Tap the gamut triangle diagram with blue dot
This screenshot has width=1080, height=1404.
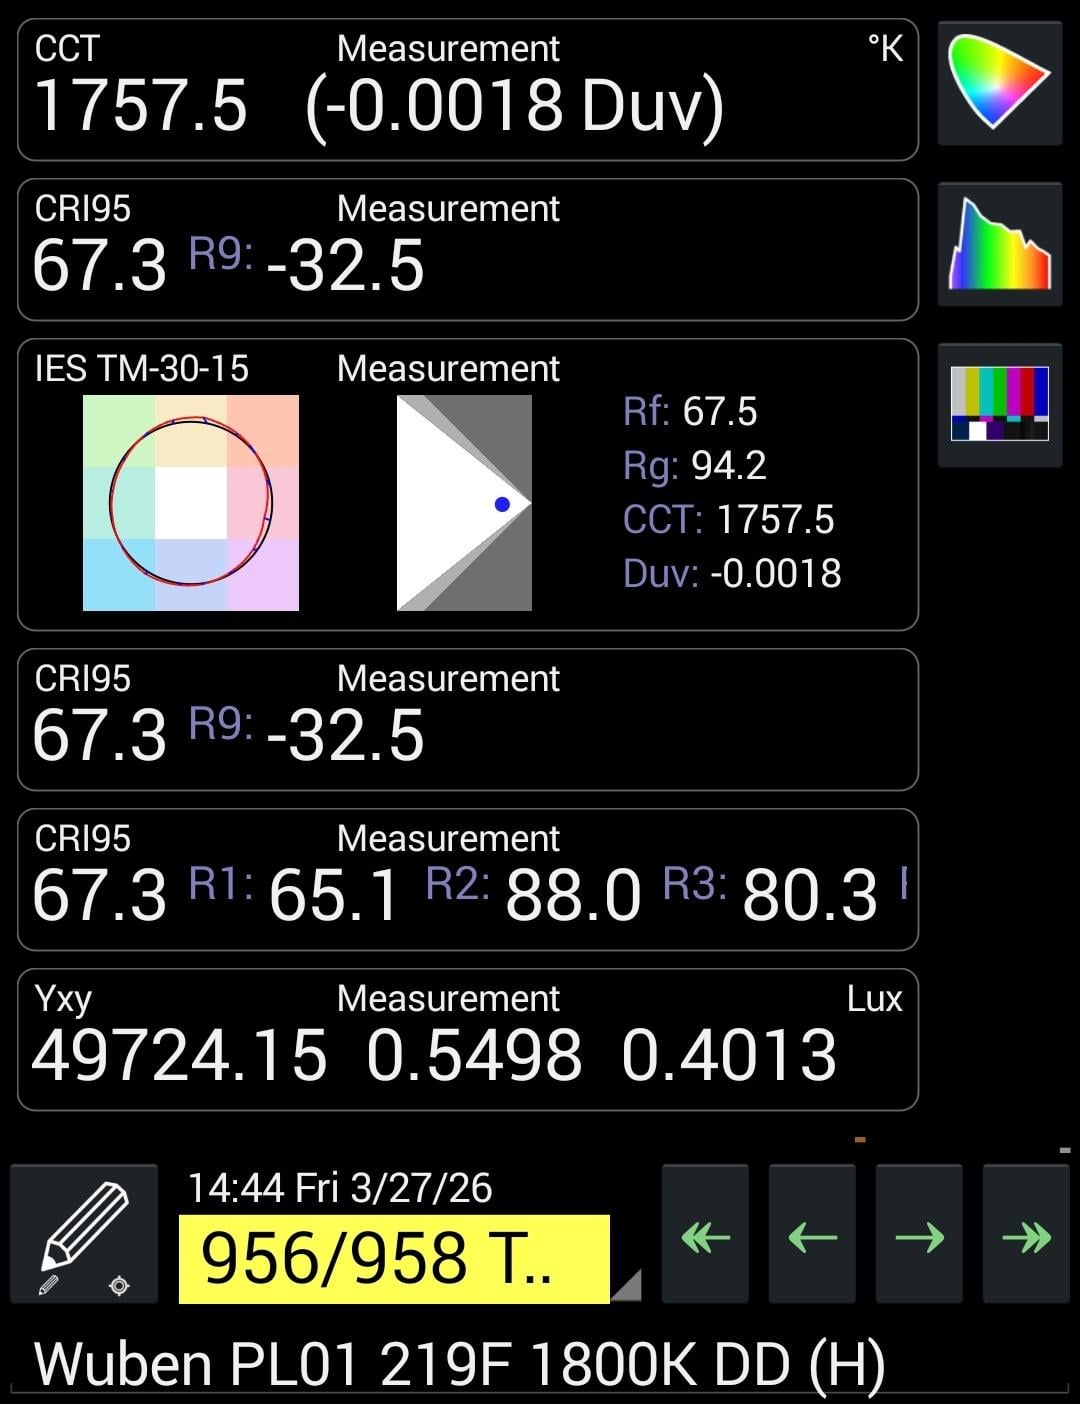(464, 503)
